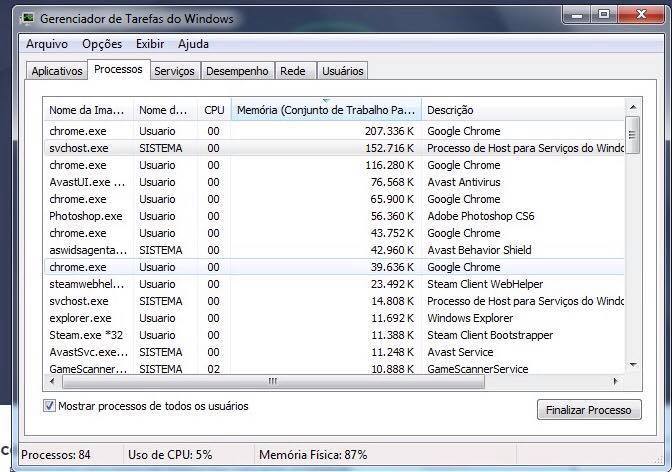The image size is (672, 472).
Task: Click the horizontal scroll left arrow
Action: pyautogui.click(x=52, y=381)
